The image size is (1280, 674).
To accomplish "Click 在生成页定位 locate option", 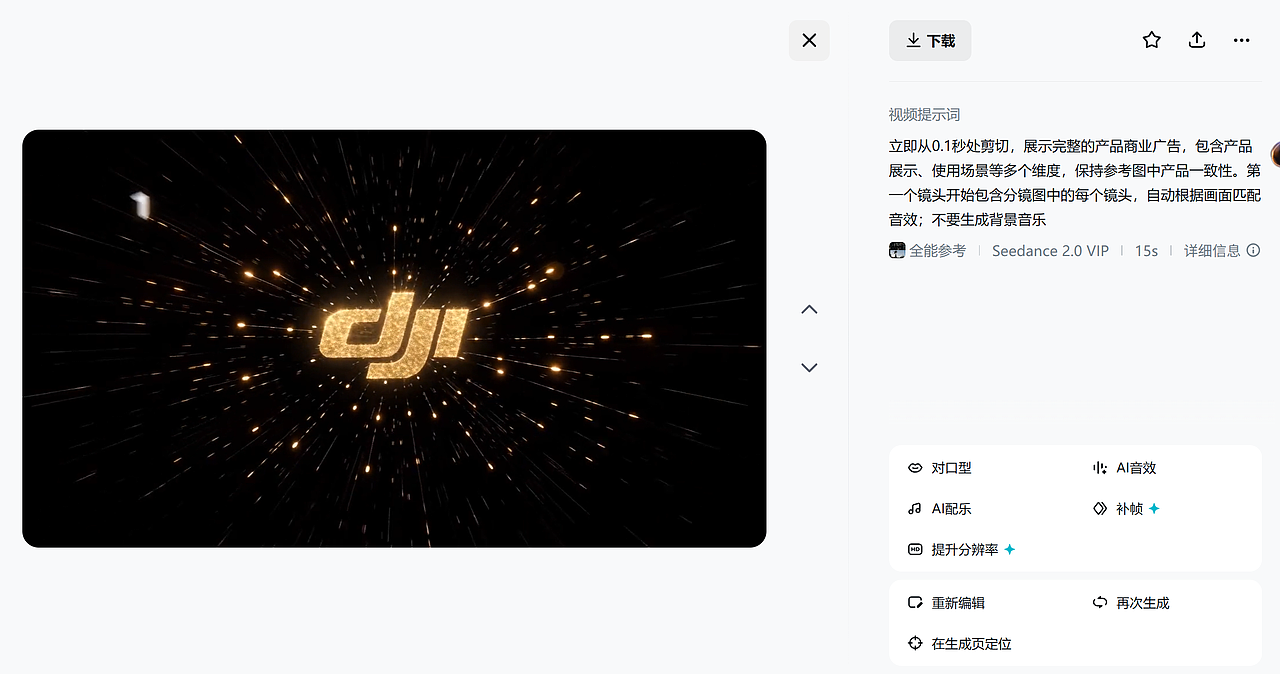I will point(959,644).
